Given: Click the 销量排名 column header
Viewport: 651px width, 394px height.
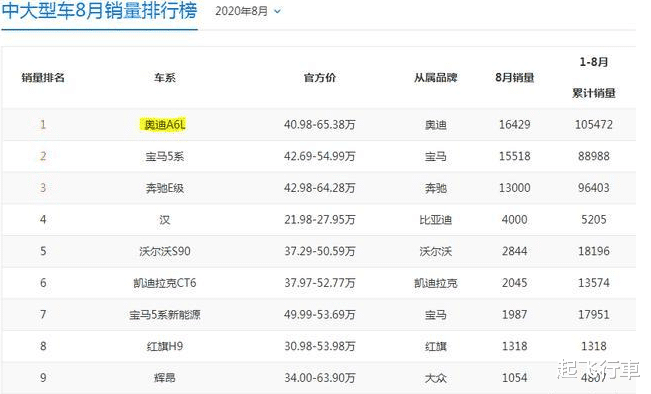Looking at the screenshot, I should coord(43,78).
